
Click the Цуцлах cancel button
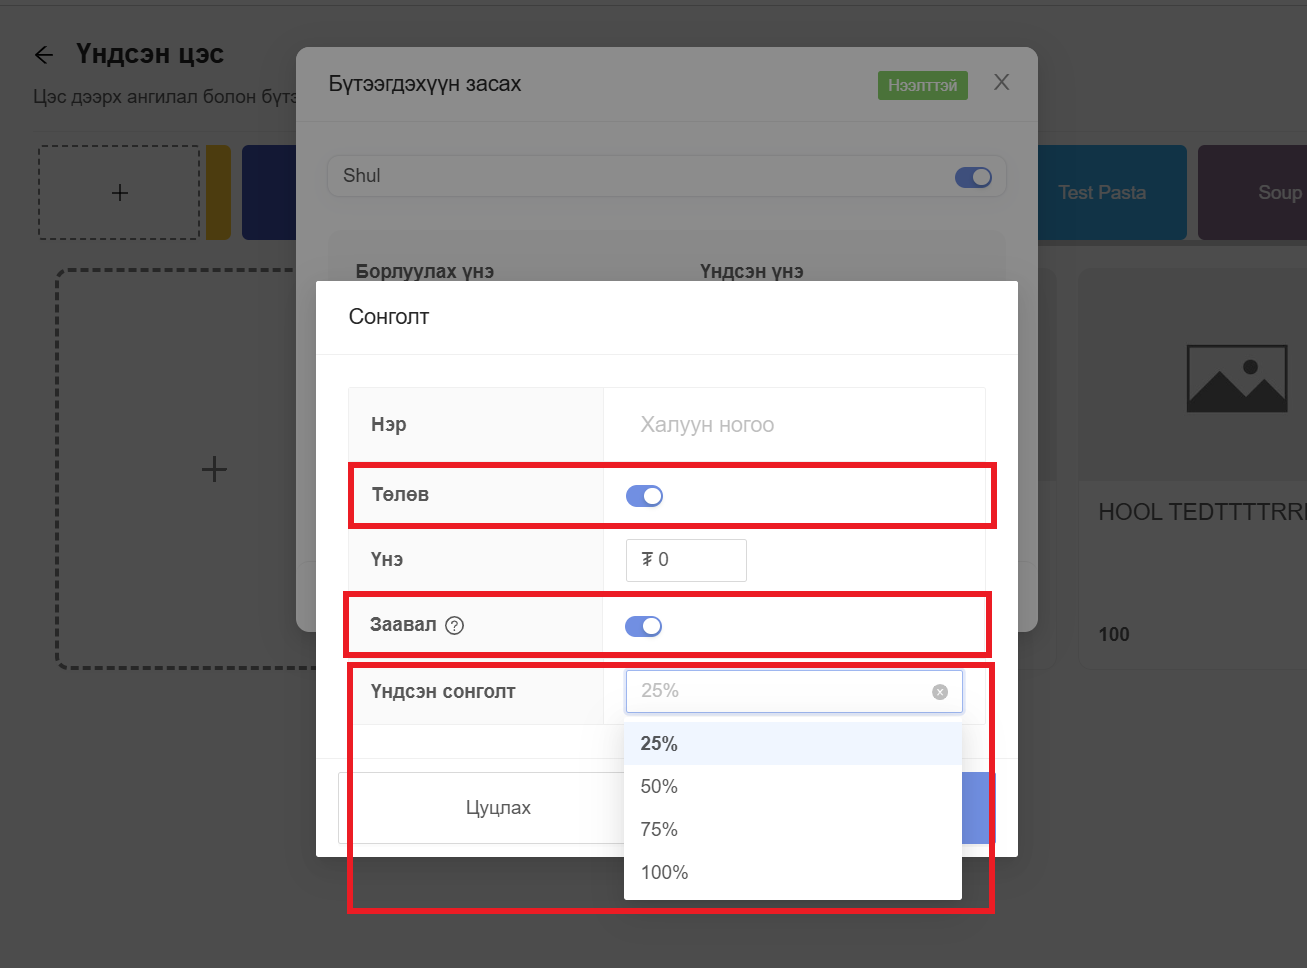click(x=498, y=808)
